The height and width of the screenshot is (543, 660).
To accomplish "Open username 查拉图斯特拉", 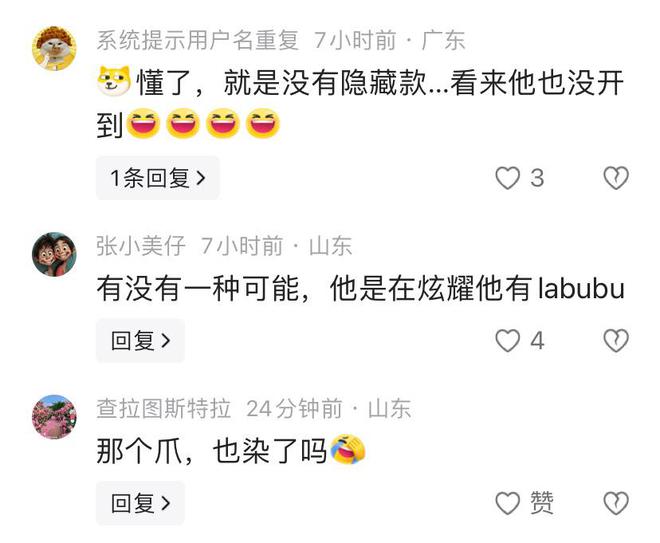I will point(164,409).
